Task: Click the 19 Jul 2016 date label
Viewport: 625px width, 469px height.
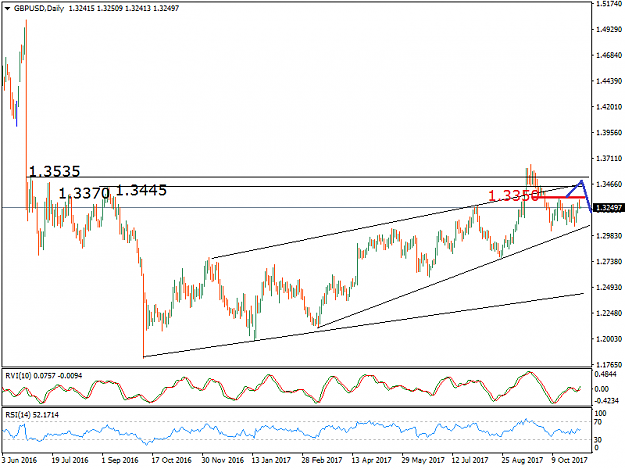Action: click(70, 460)
